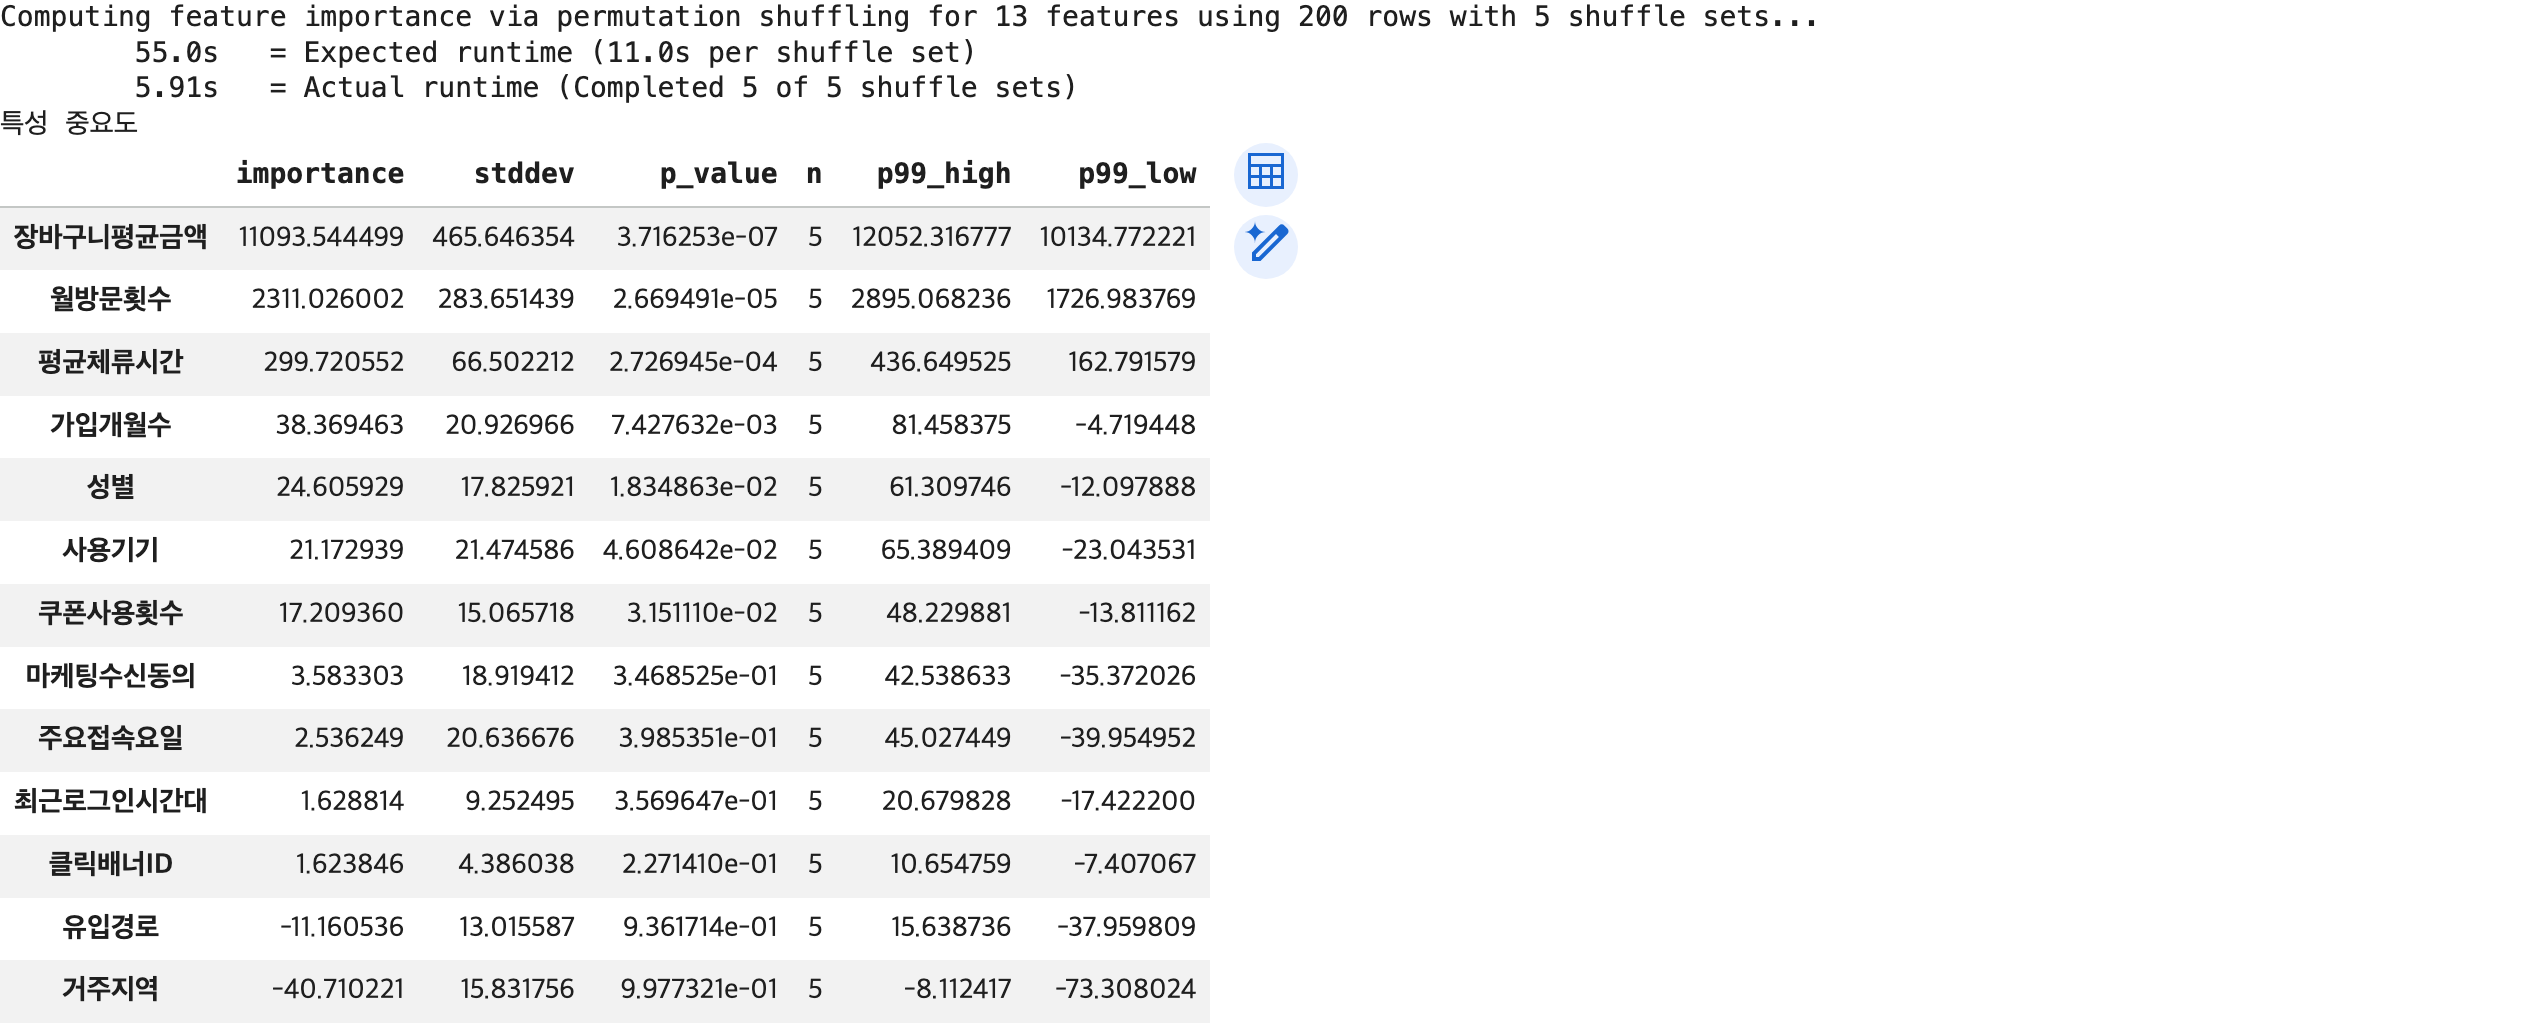Click the 특성 중요도 output heading text
Screen dimensions: 2548x1023
pyautogui.click(x=69, y=123)
